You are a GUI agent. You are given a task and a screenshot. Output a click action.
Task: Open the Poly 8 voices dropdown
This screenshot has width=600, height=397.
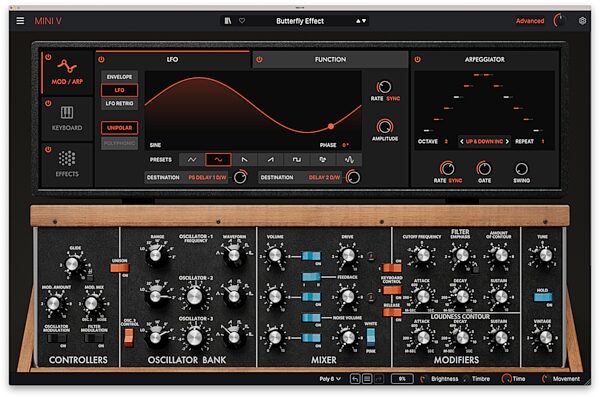coord(330,379)
